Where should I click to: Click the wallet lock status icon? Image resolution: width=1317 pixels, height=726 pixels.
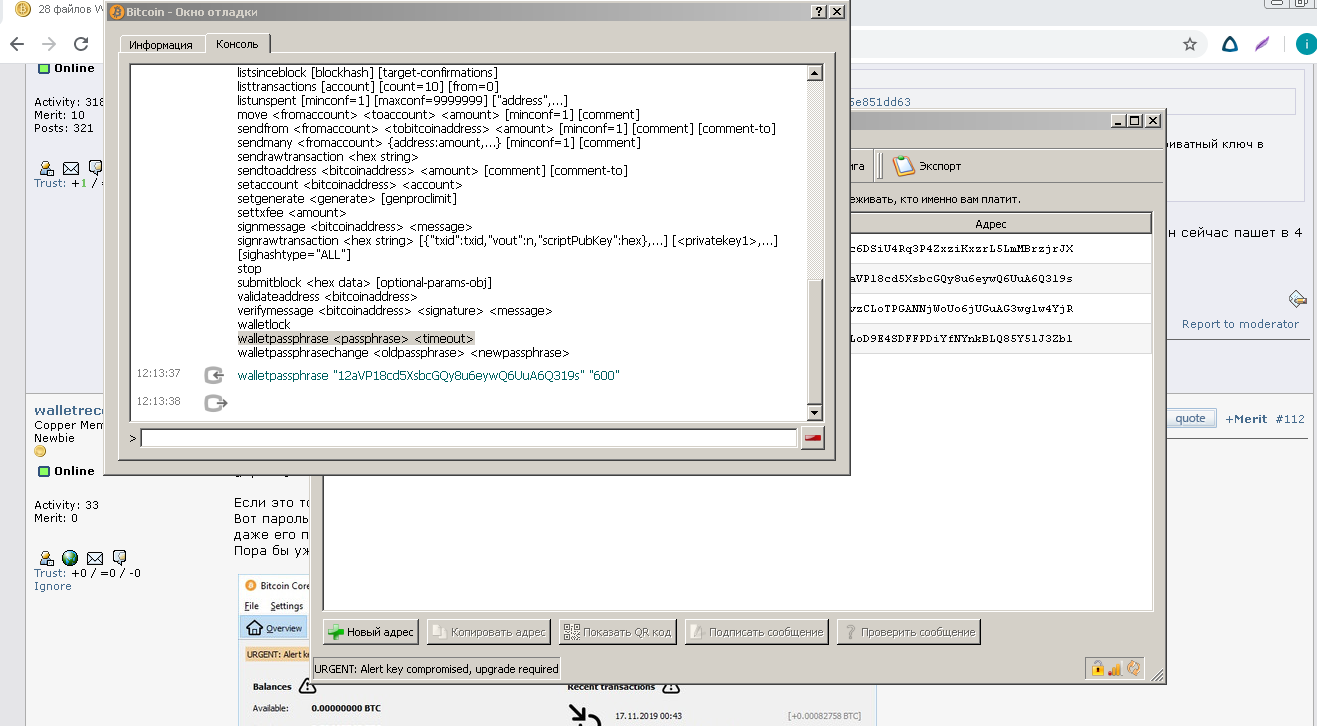[x=1097, y=668]
